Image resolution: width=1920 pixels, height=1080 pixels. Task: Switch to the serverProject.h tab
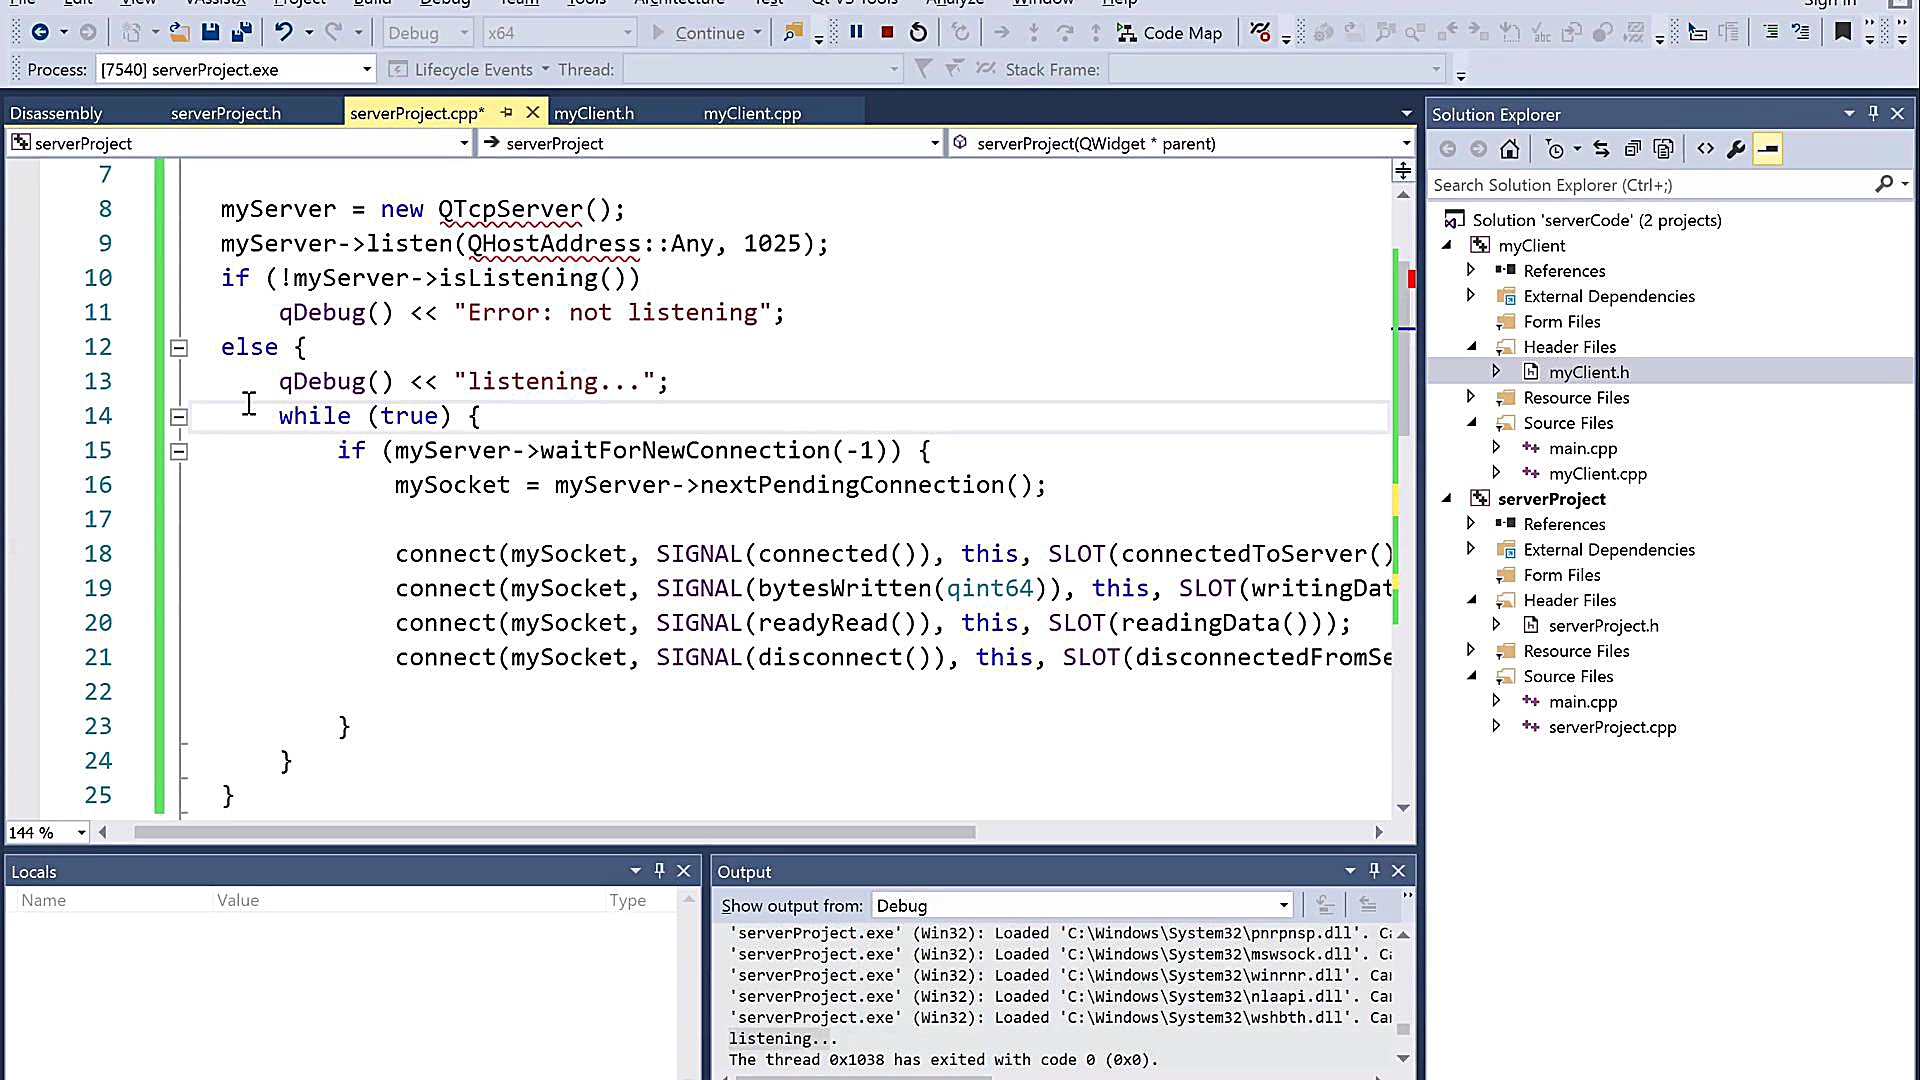click(x=225, y=113)
